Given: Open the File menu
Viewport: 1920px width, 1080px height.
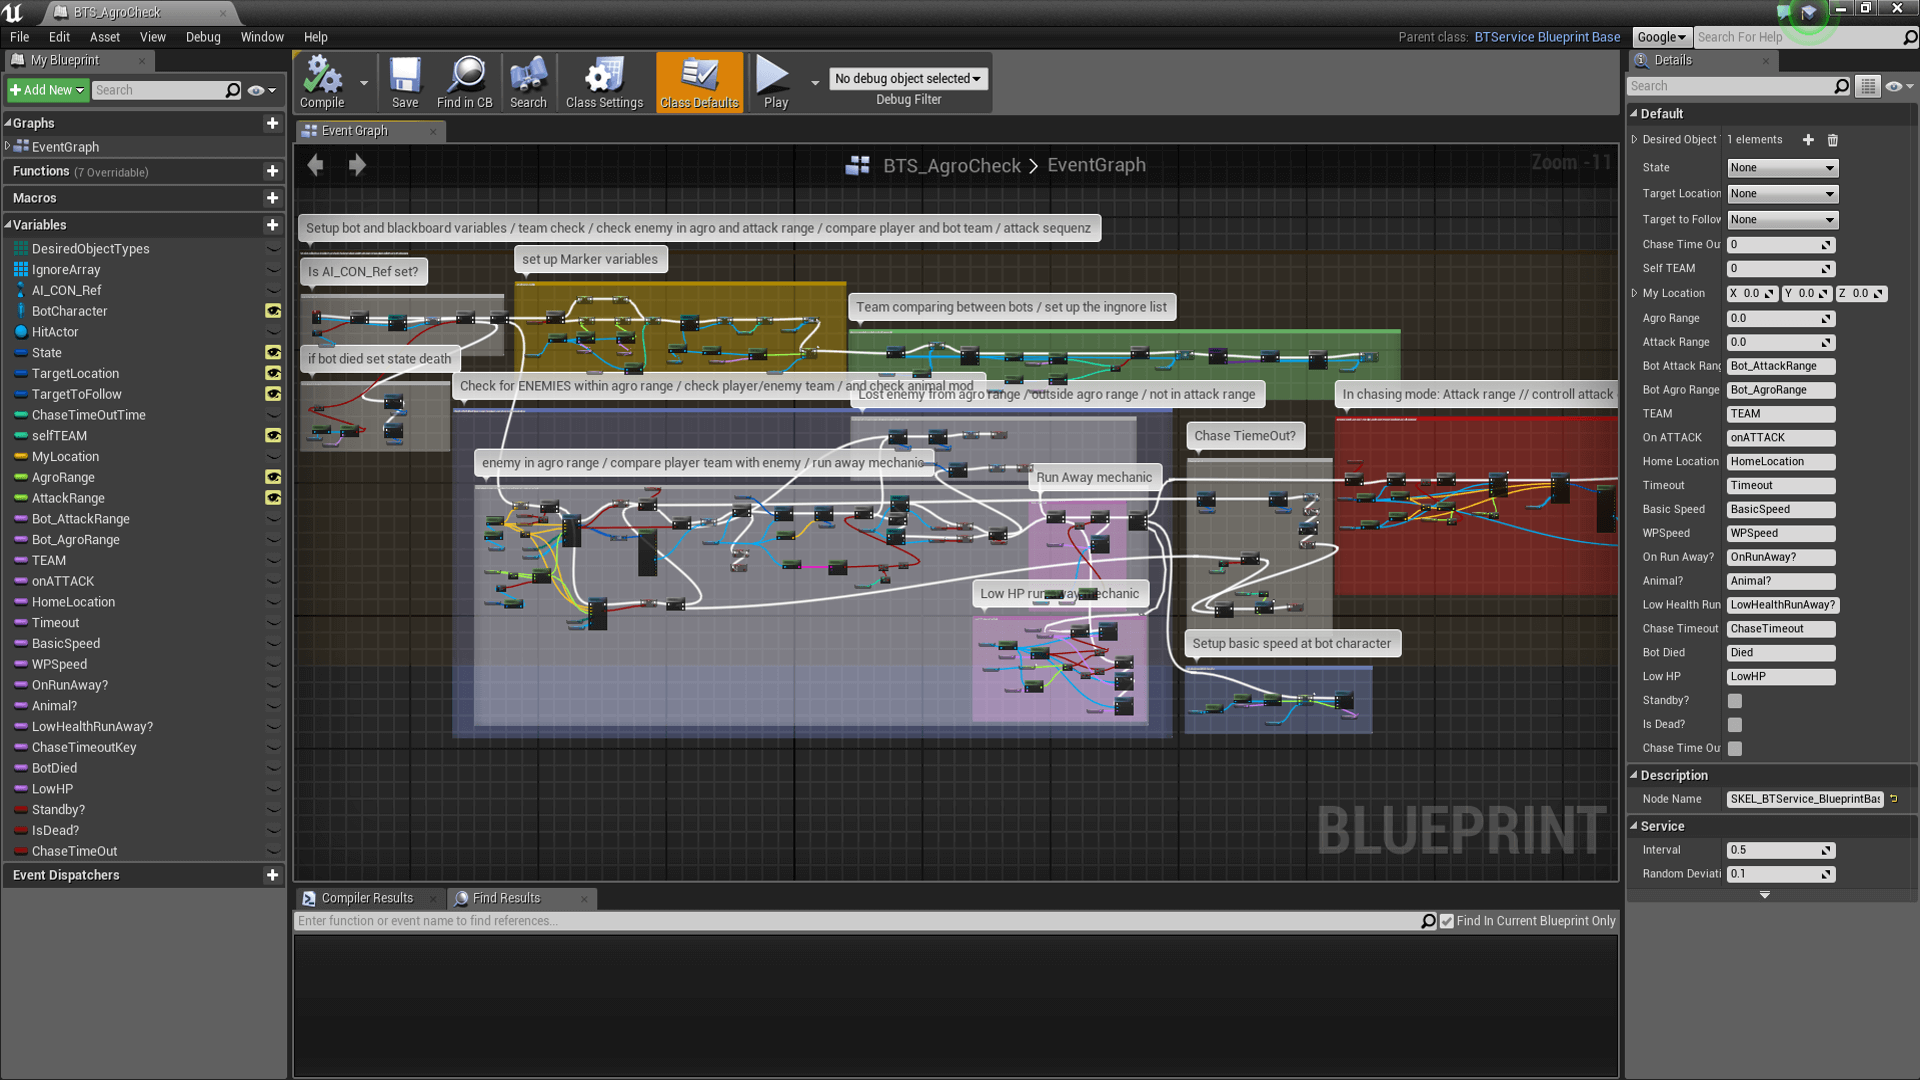Looking at the screenshot, I should coord(19,37).
